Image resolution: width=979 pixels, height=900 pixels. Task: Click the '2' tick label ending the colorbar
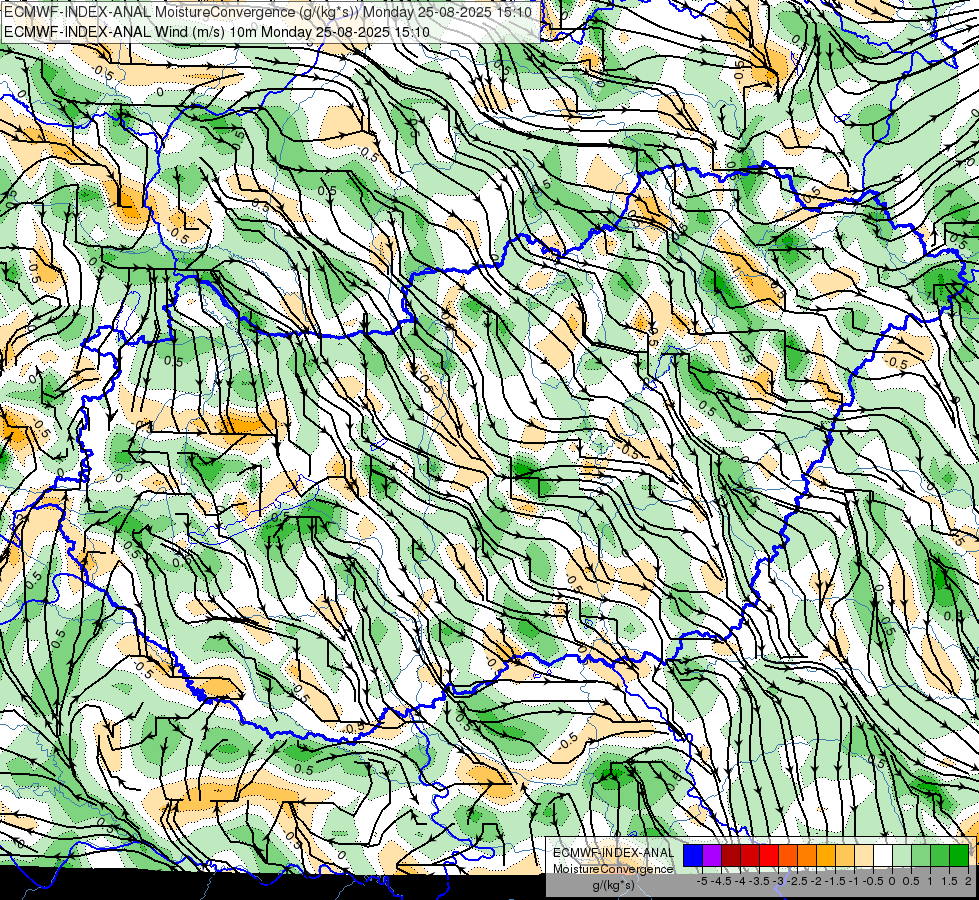pyautogui.click(x=968, y=881)
